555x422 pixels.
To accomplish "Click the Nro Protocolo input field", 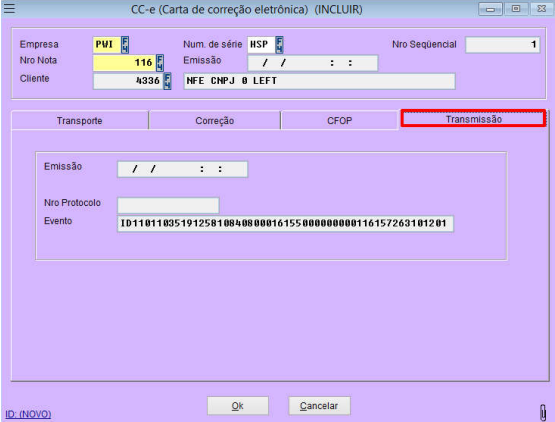I will tap(168, 205).
